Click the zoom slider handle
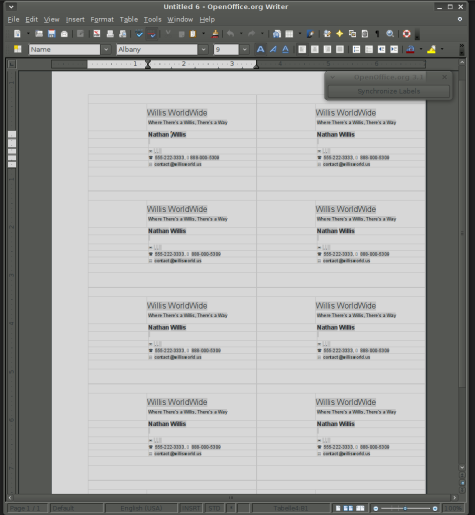 click(x=405, y=508)
